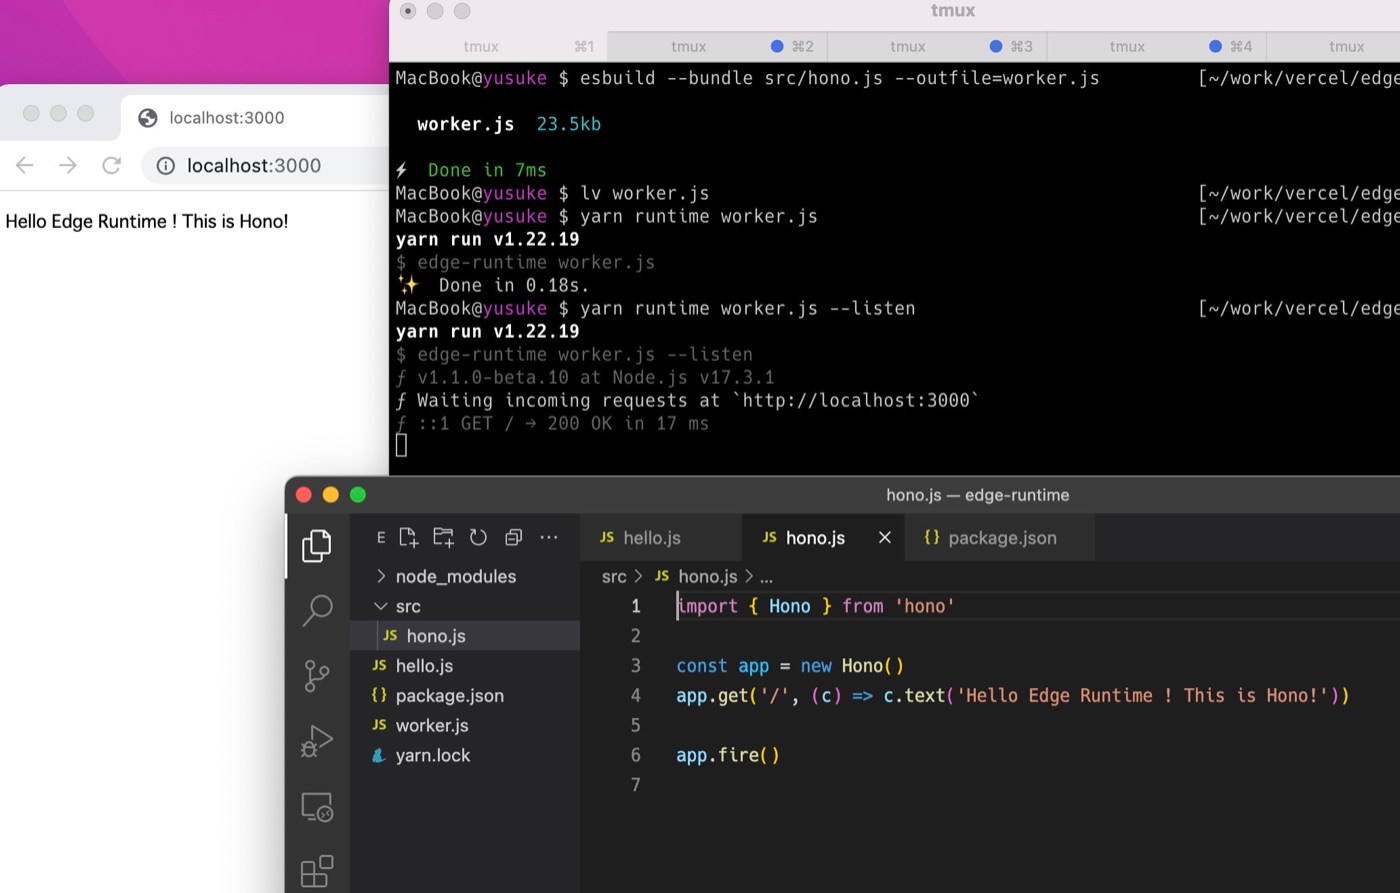Click 'worker.js 23.5kb' output in terminal

tap(509, 124)
